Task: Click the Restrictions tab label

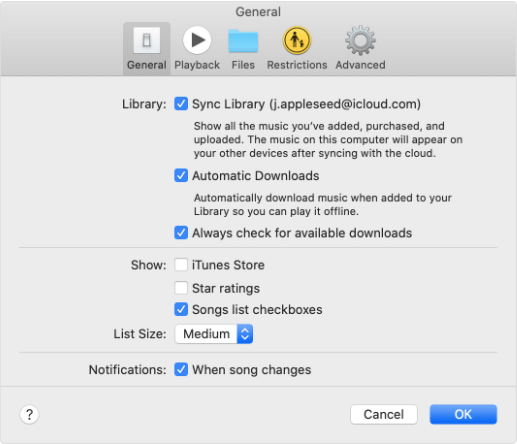Action: (297, 65)
